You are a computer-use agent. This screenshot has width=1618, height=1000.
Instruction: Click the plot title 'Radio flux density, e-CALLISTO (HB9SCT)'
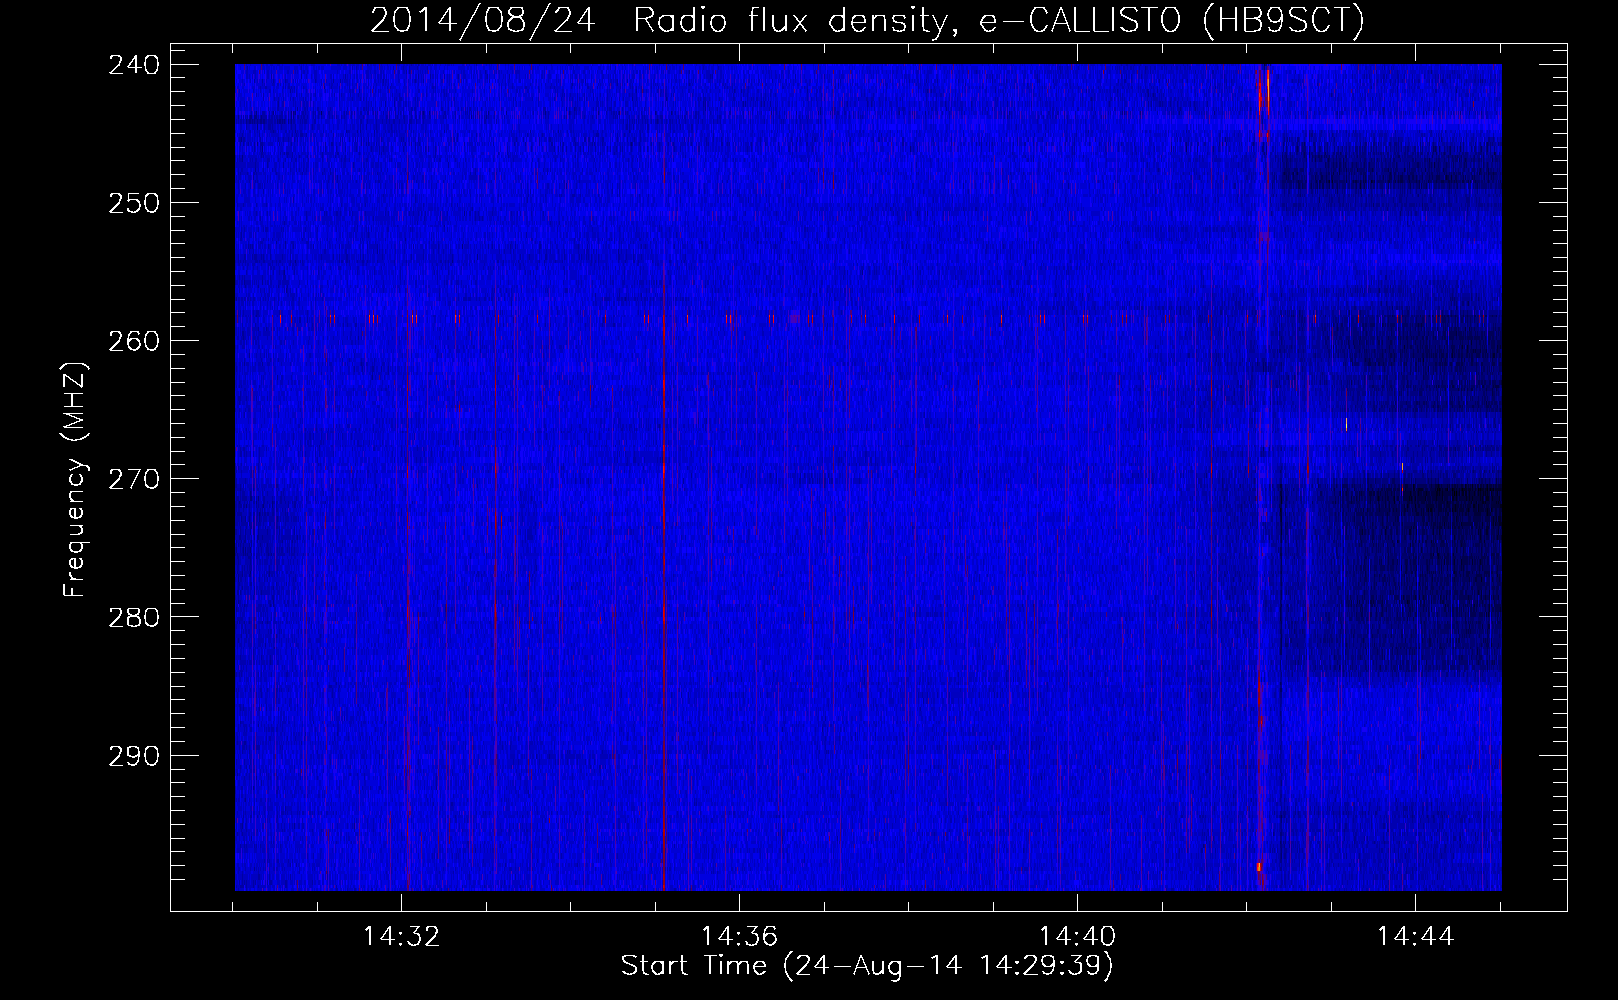(999, 20)
